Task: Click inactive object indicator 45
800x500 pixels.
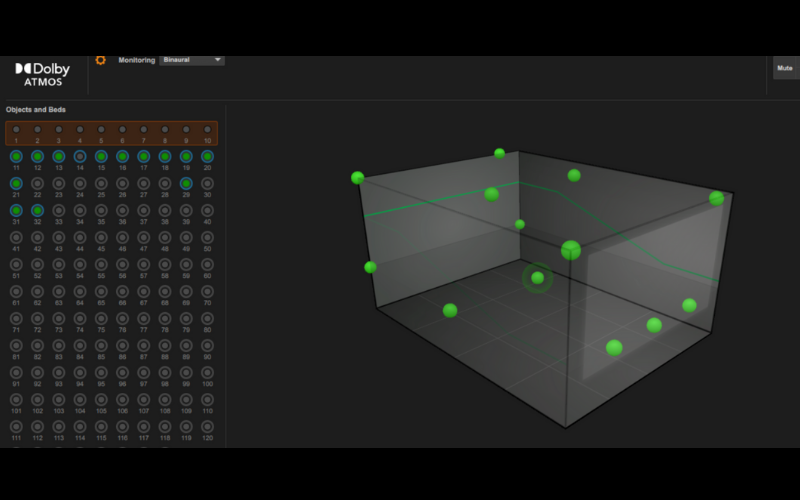Action: pyautogui.click(x=101, y=238)
